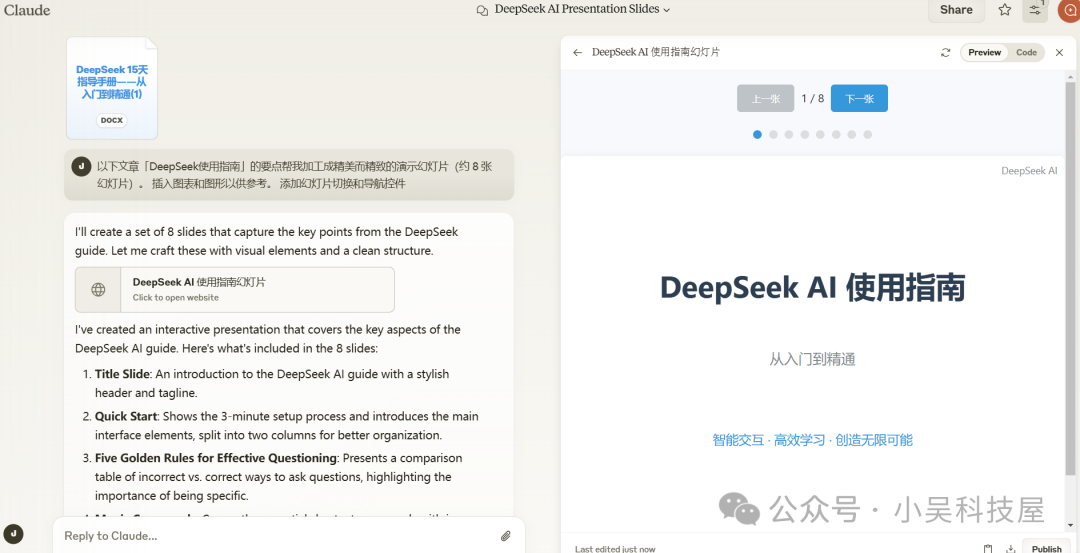Image resolution: width=1080 pixels, height=553 pixels.
Task: Refresh the artifact preview
Action: [x=946, y=52]
